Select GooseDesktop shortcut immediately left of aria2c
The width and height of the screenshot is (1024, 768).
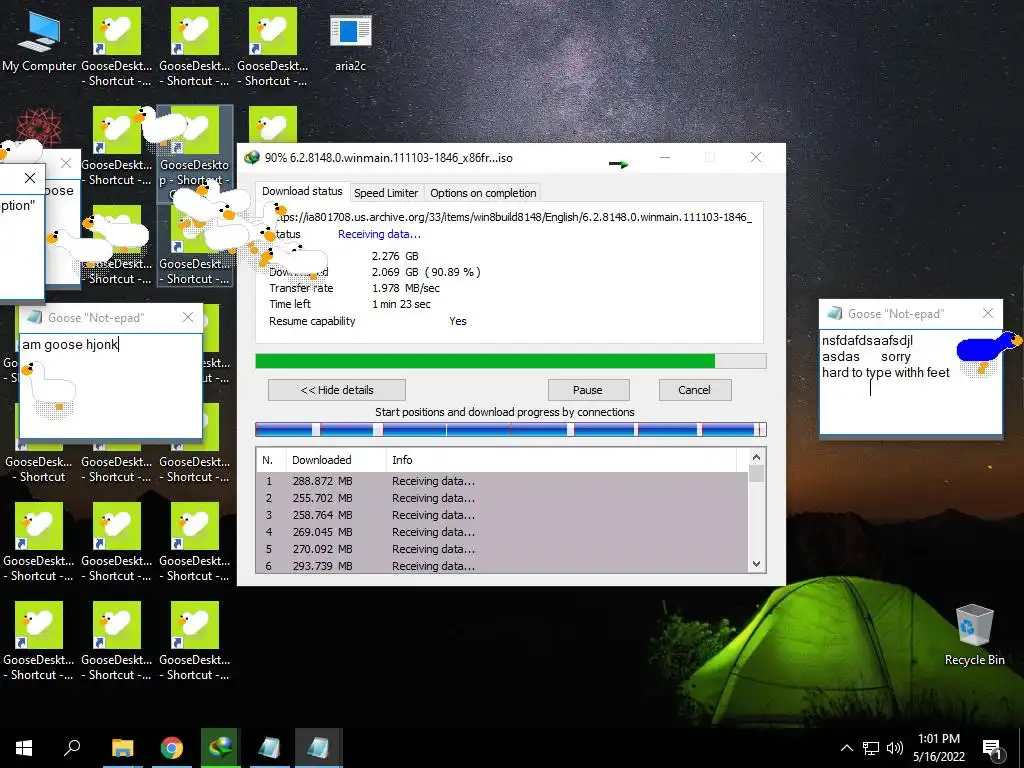click(273, 47)
